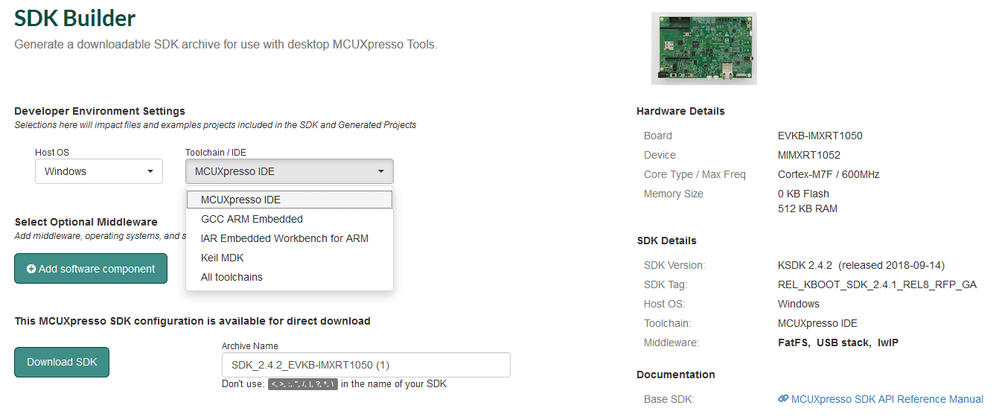The image size is (999, 417).
Task: Click the forbidden characters badge
Action: click(x=303, y=385)
